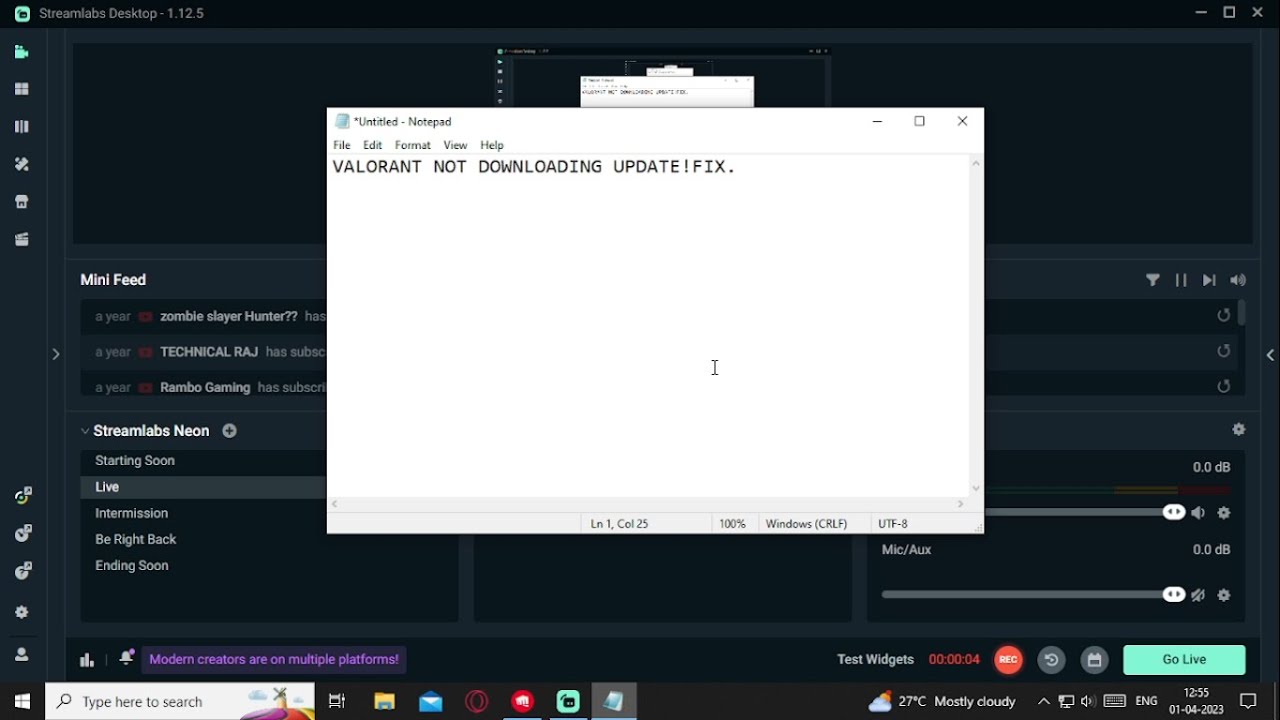Skip to the next alert in Mini Feed
This screenshot has width=1280, height=720.
[x=1209, y=281]
